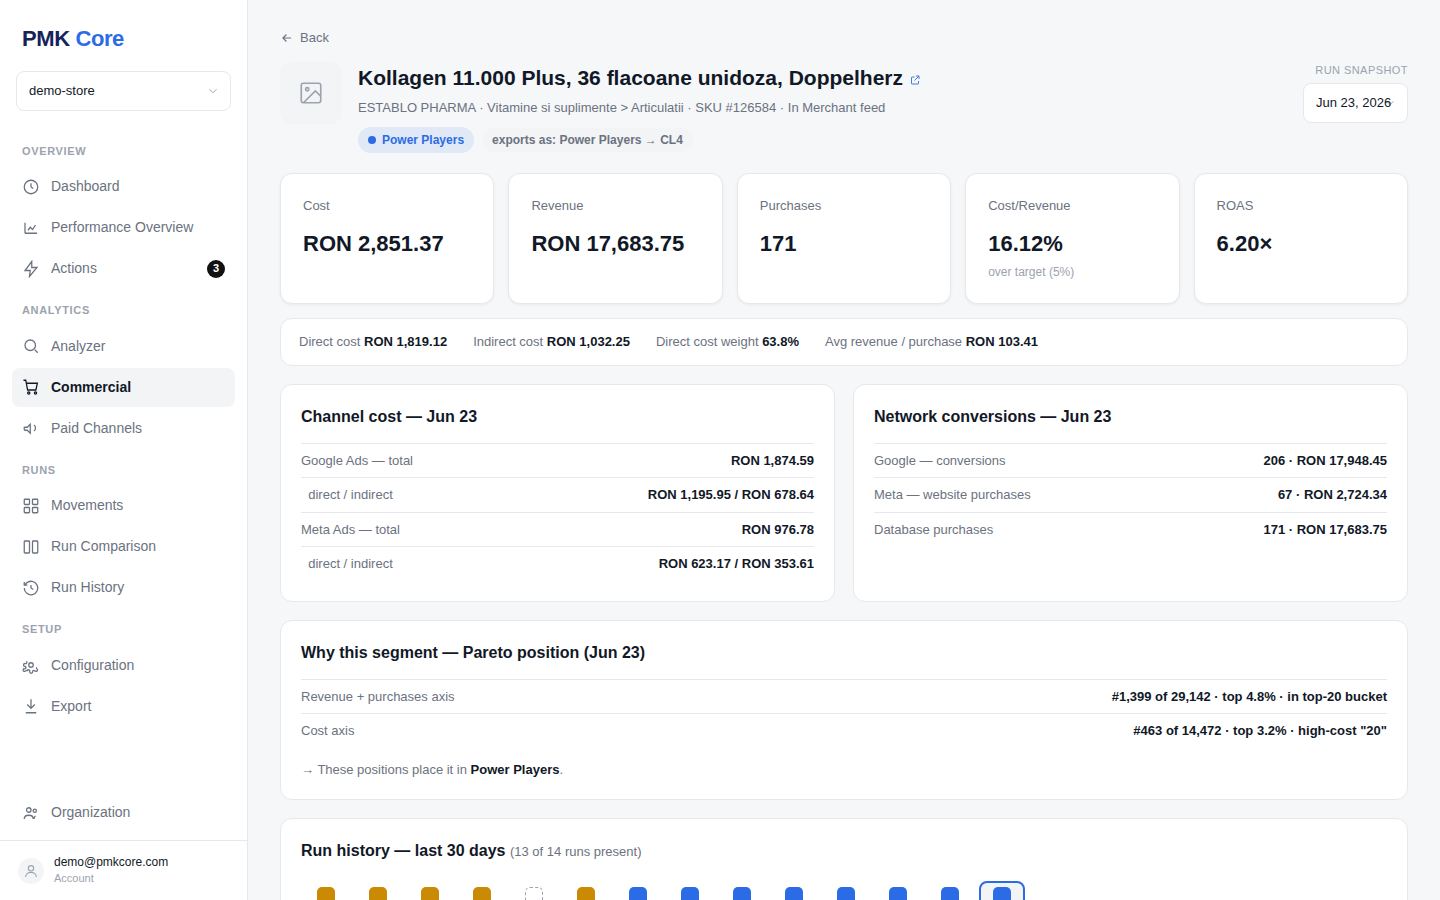1440x900 pixels.
Task: Click the ROAS value 6.20×
Action: pos(1244,244)
